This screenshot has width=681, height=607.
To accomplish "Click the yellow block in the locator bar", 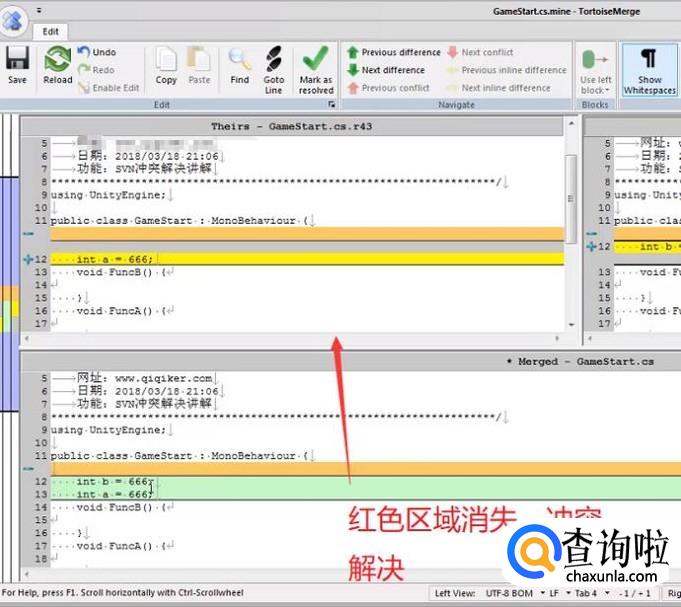I will point(13,309).
